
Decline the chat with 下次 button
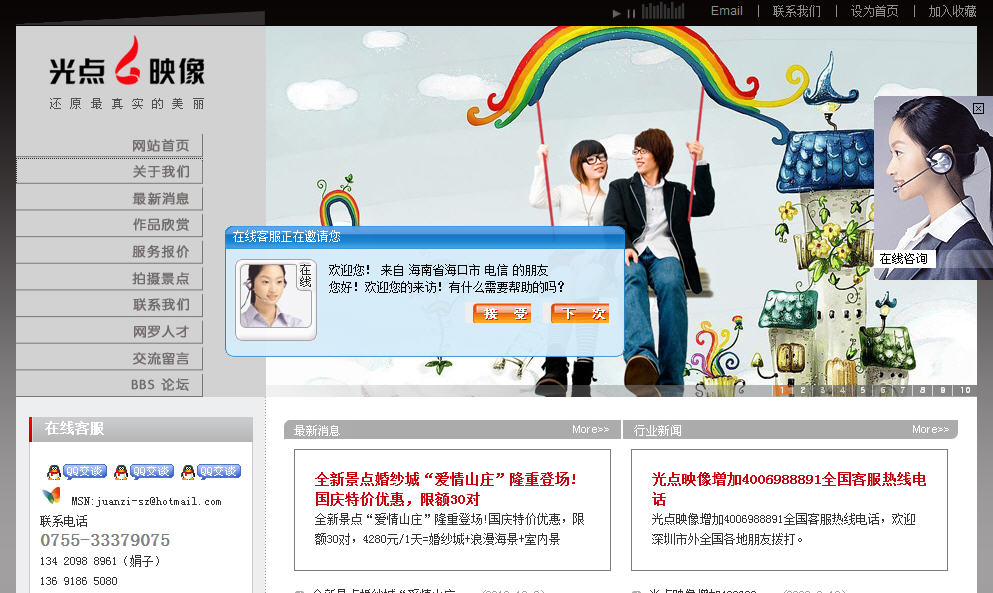pos(580,314)
